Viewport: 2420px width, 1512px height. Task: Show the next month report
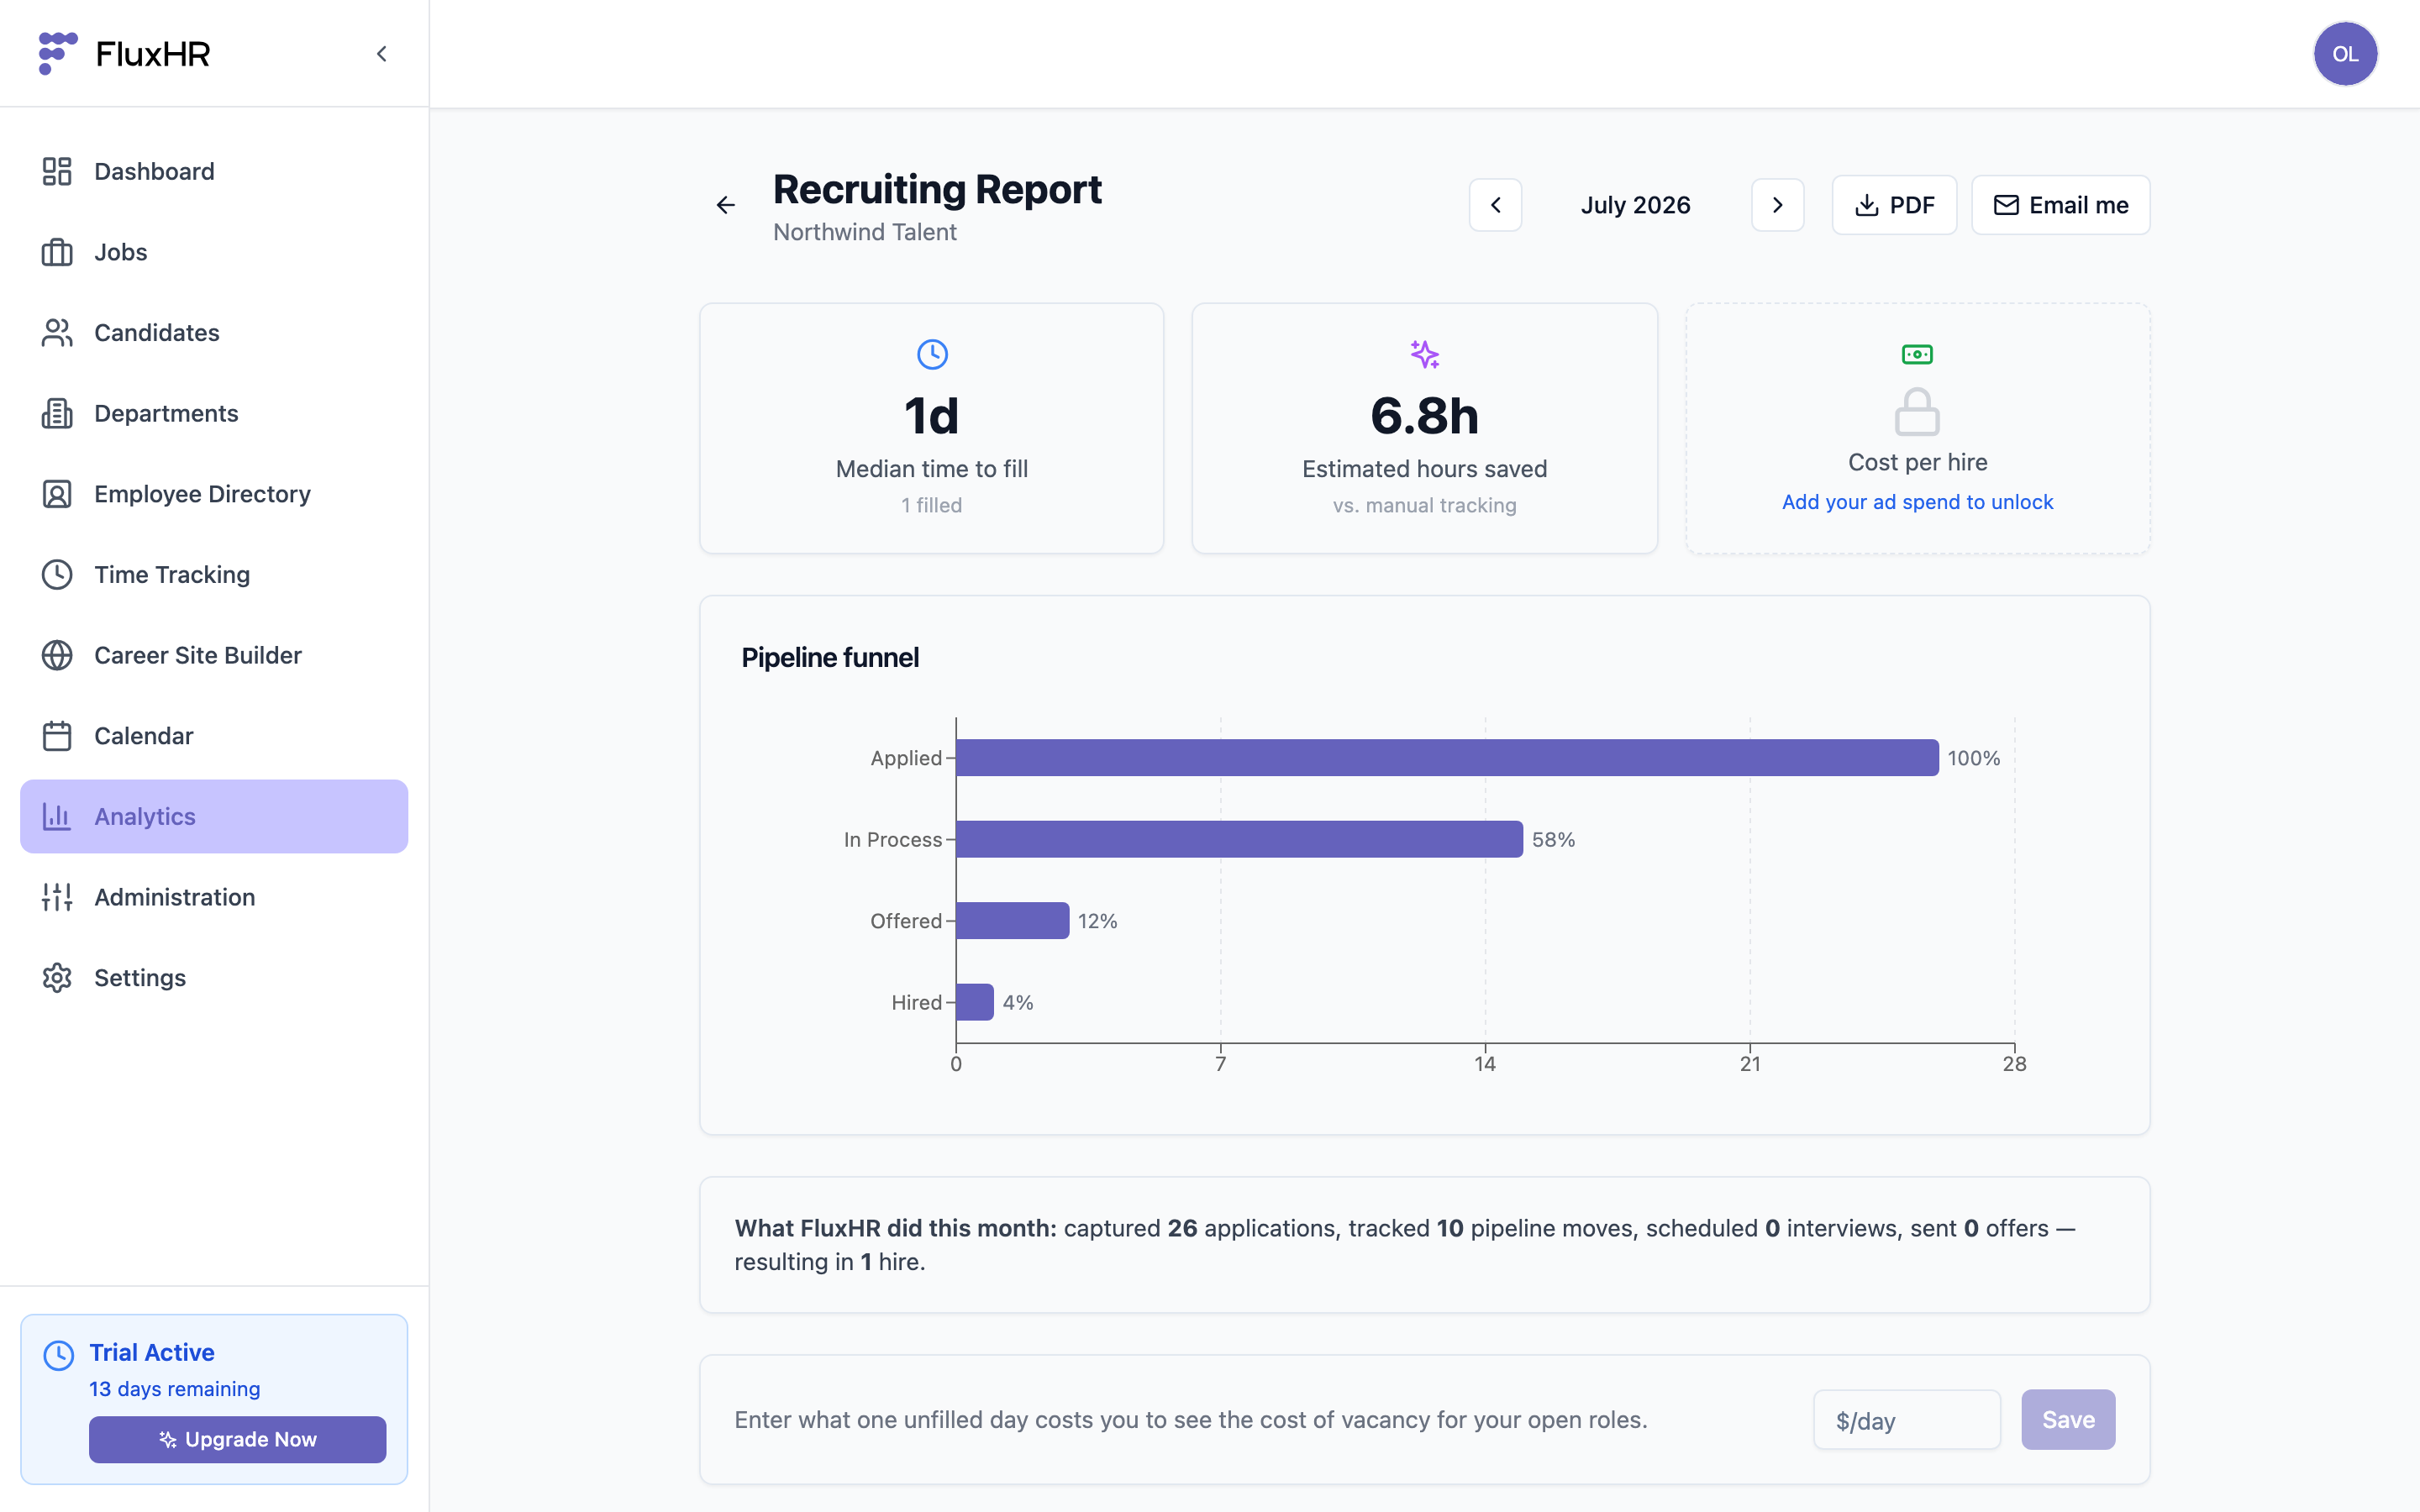1777,205
